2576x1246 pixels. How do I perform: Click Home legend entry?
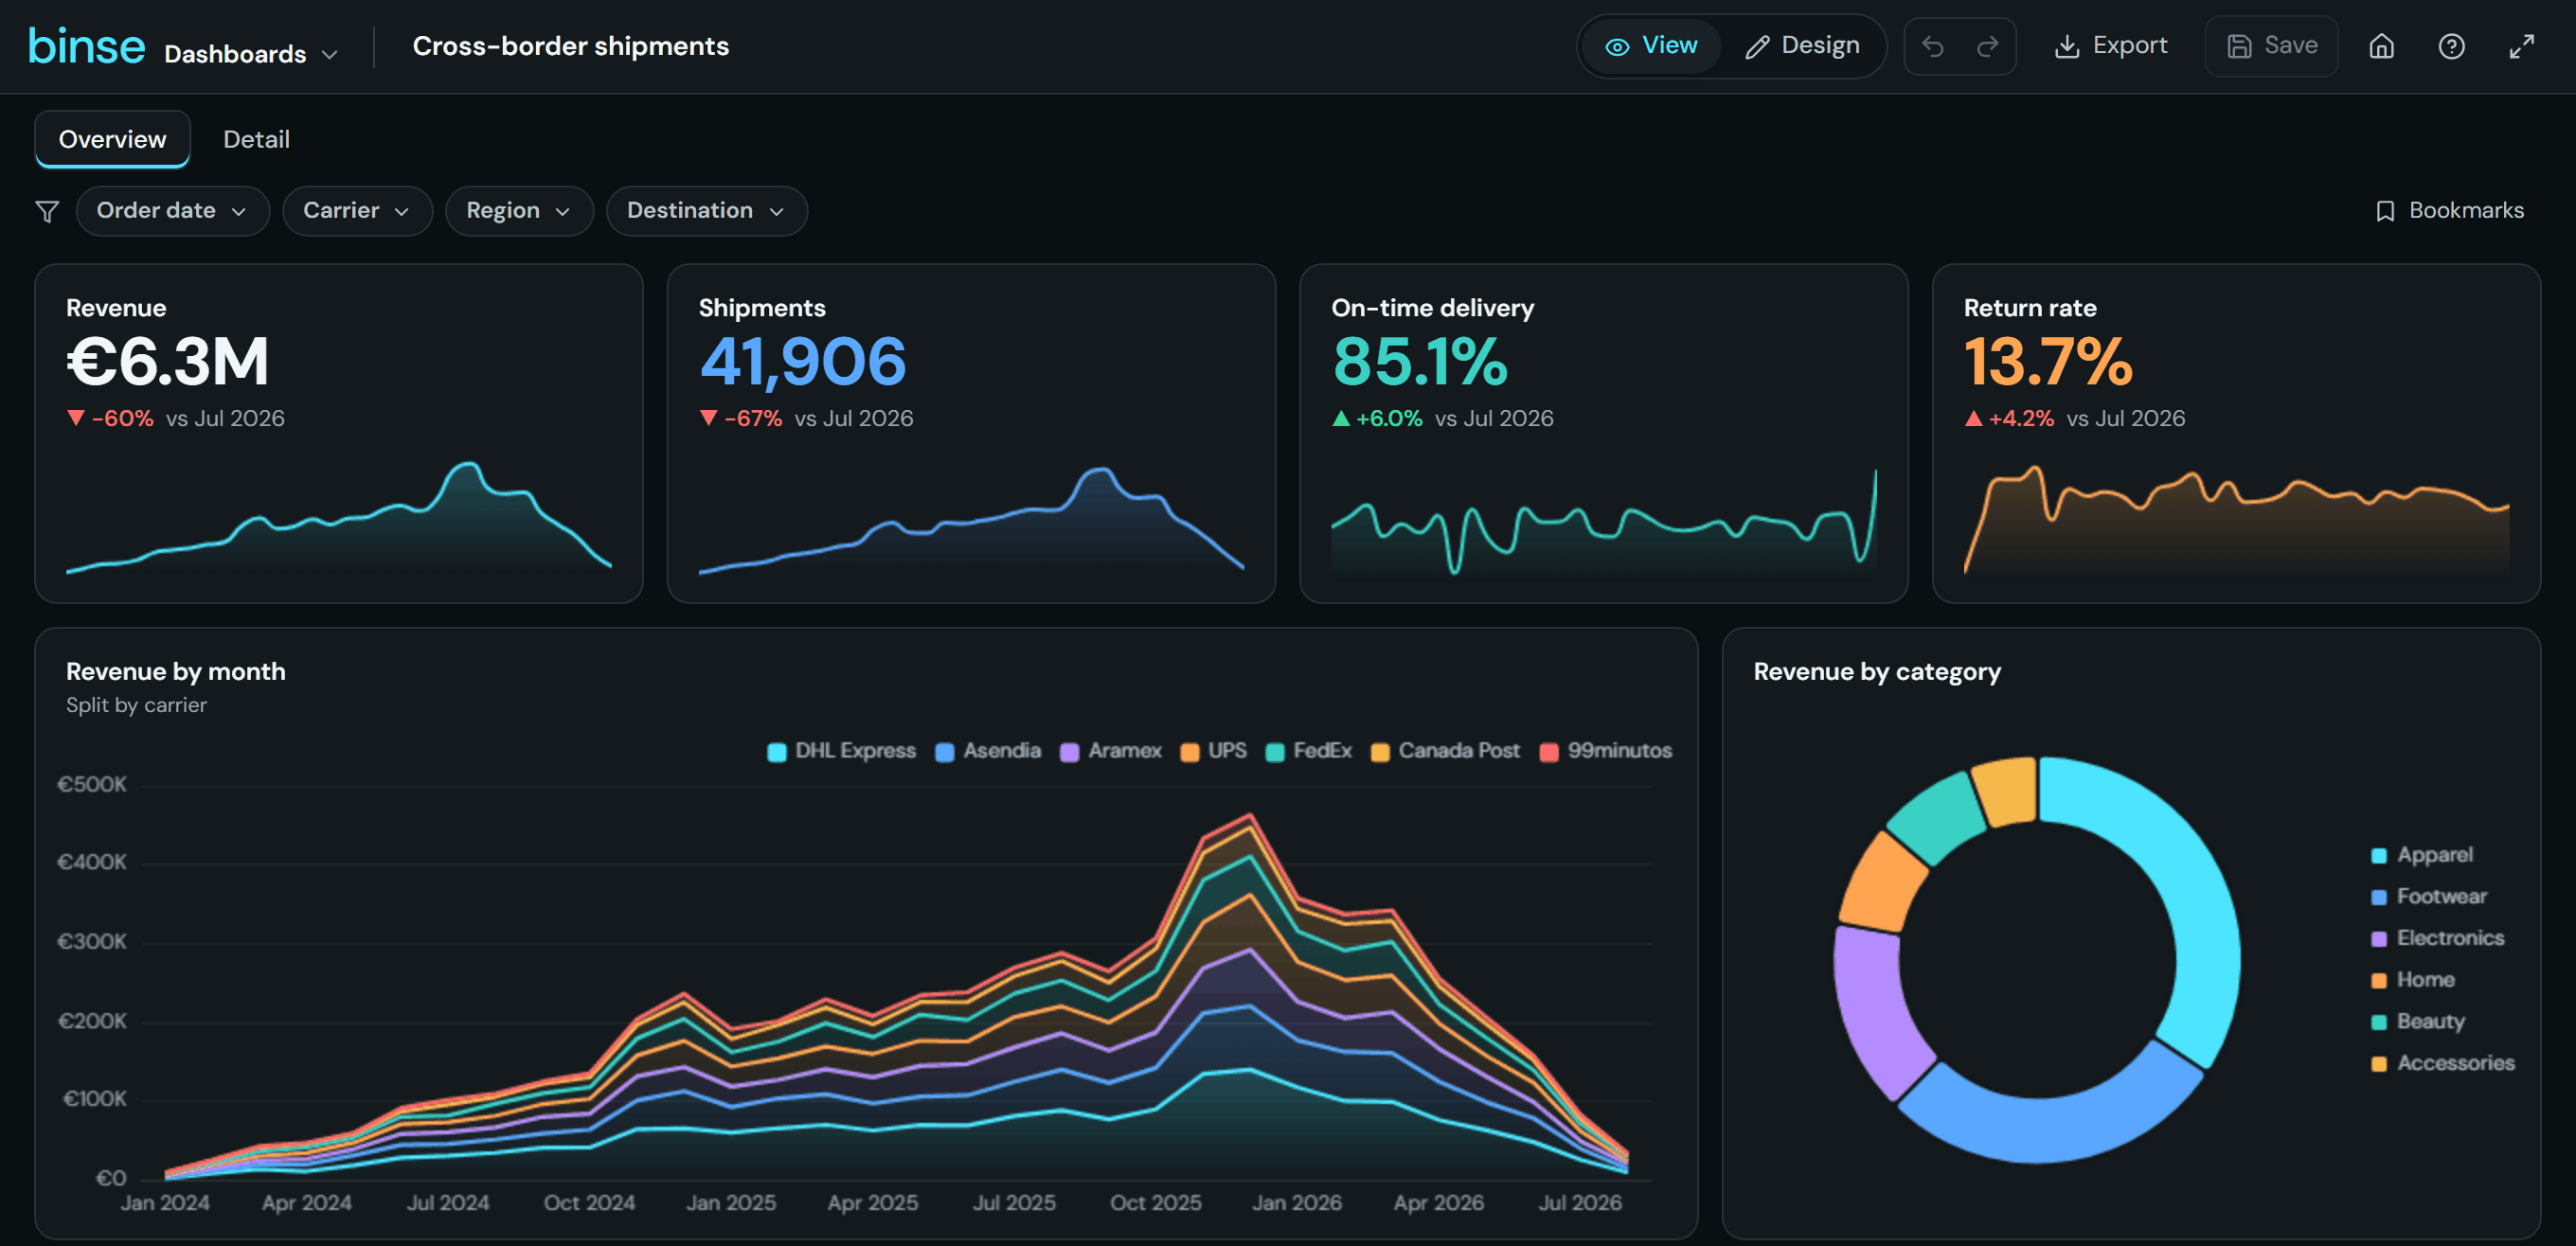(x=2413, y=980)
